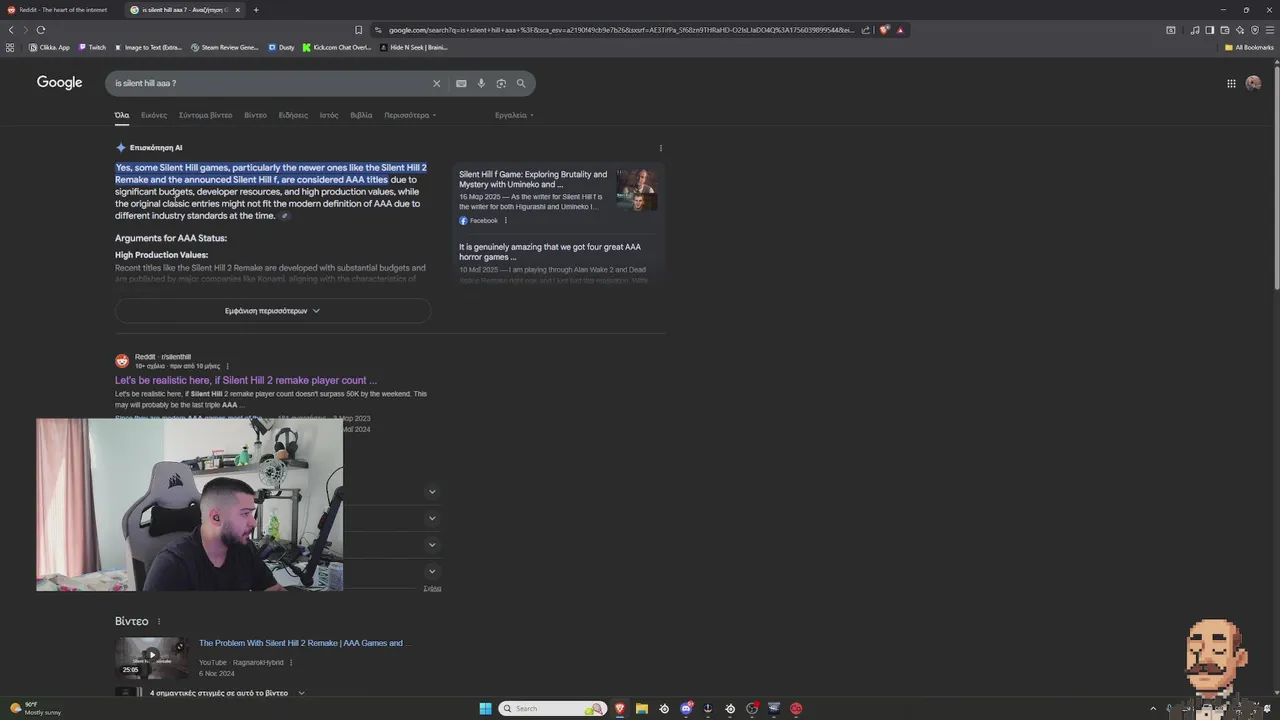Open Windows Start menu
Screen dimensions: 1280x720
tap(485, 708)
